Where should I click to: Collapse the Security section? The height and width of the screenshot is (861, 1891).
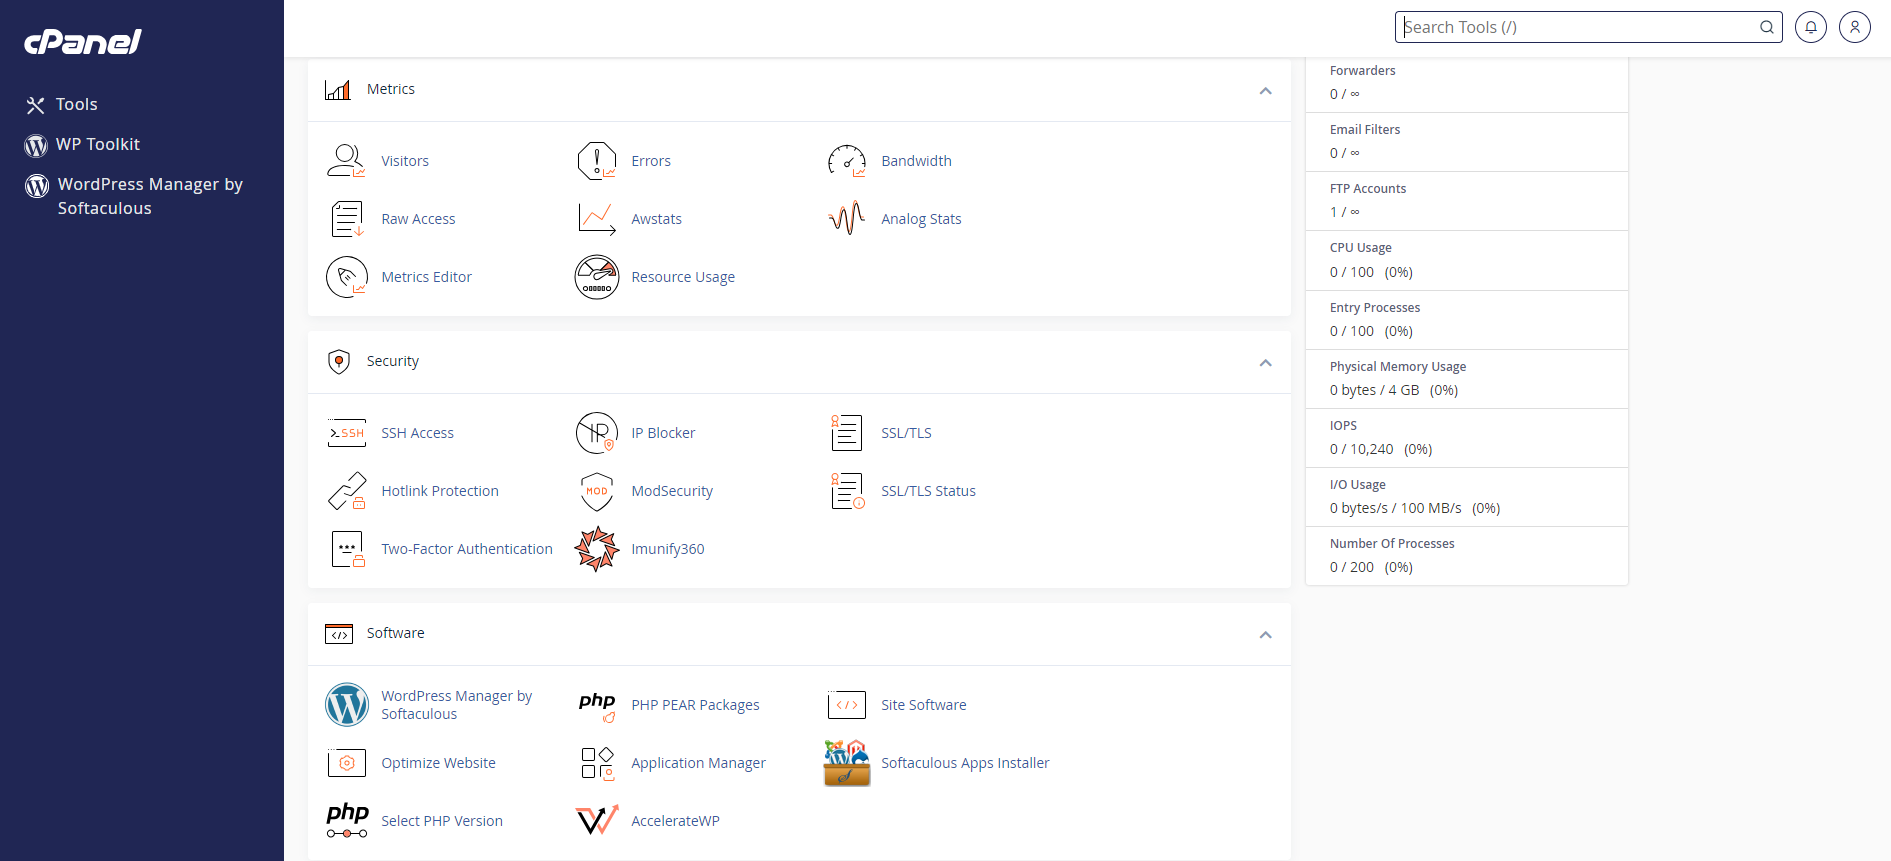[x=1265, y=362]
